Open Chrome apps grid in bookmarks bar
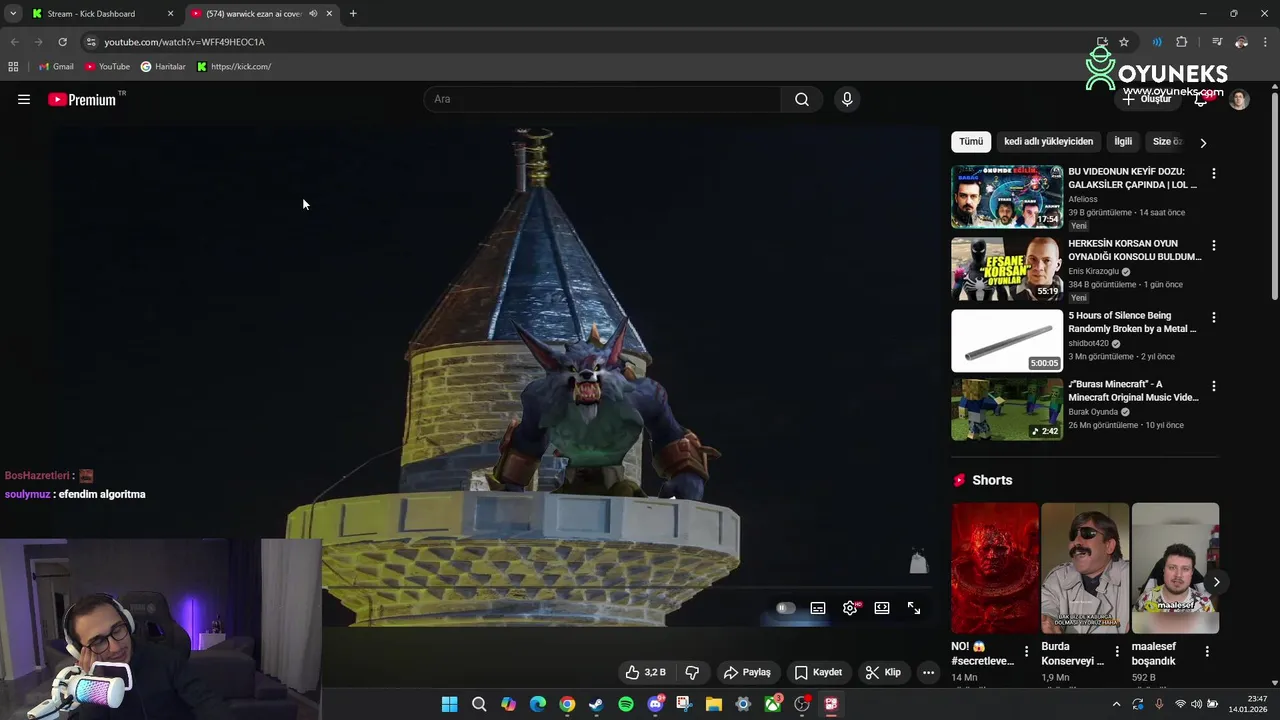The height and width of the screenshot is (720, 1280). [13, 67]
